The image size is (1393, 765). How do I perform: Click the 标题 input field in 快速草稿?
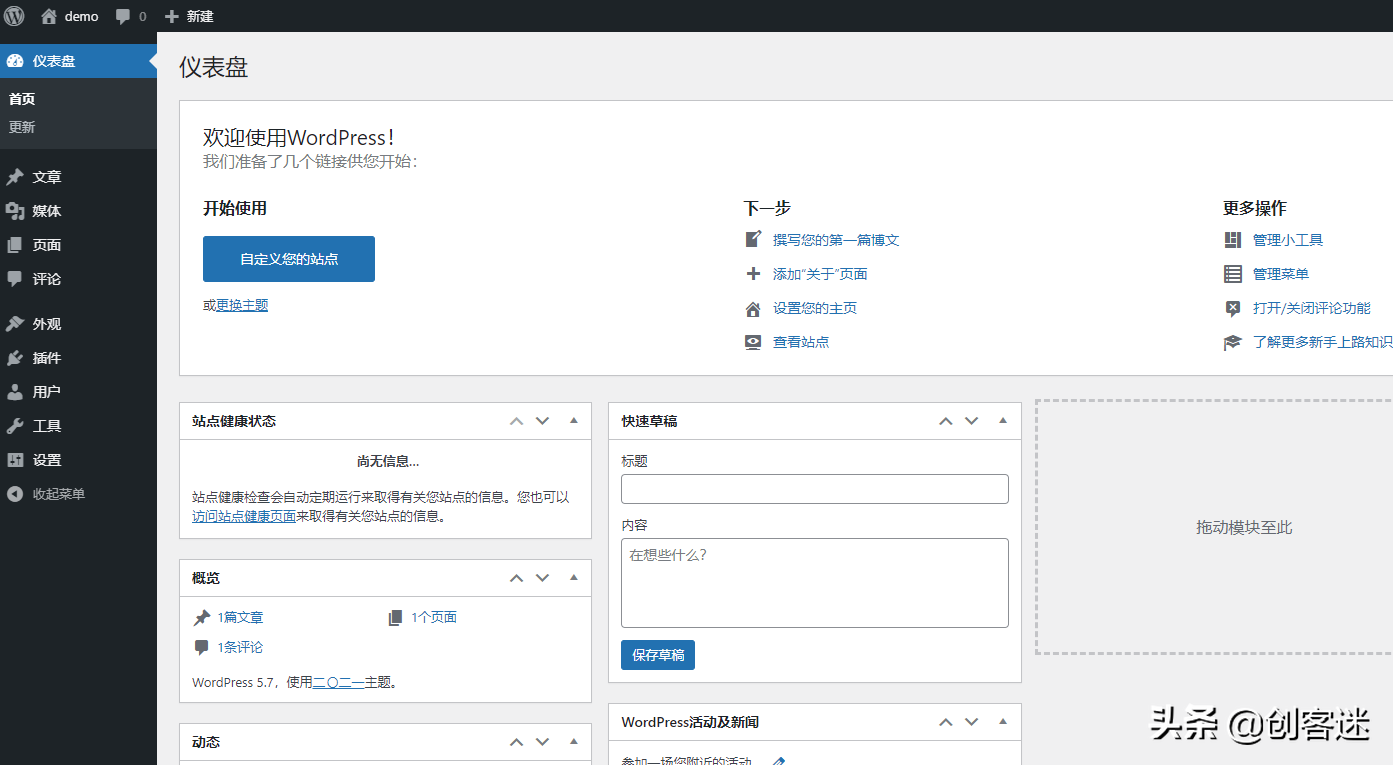[814, 489]
